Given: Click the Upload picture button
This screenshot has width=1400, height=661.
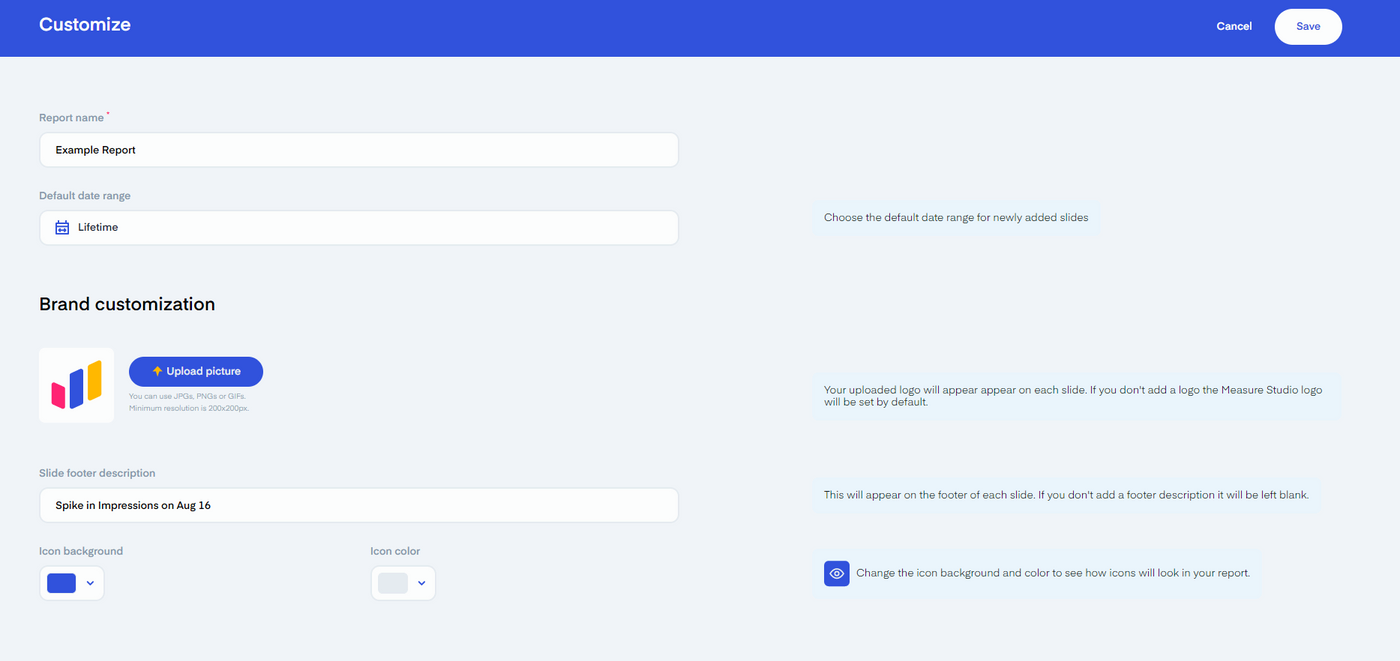Looking at the screenshot, I should point(196,371).
